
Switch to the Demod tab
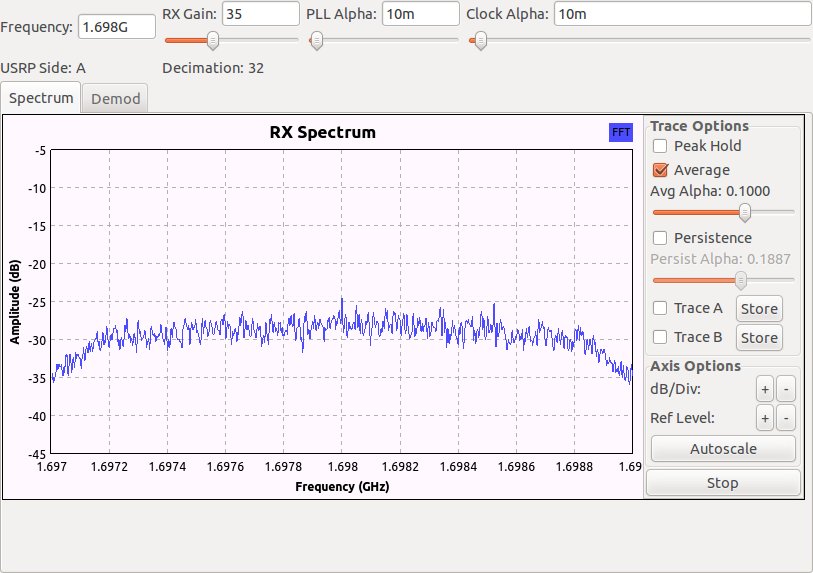pyautogui.click(x=116, y=98)
